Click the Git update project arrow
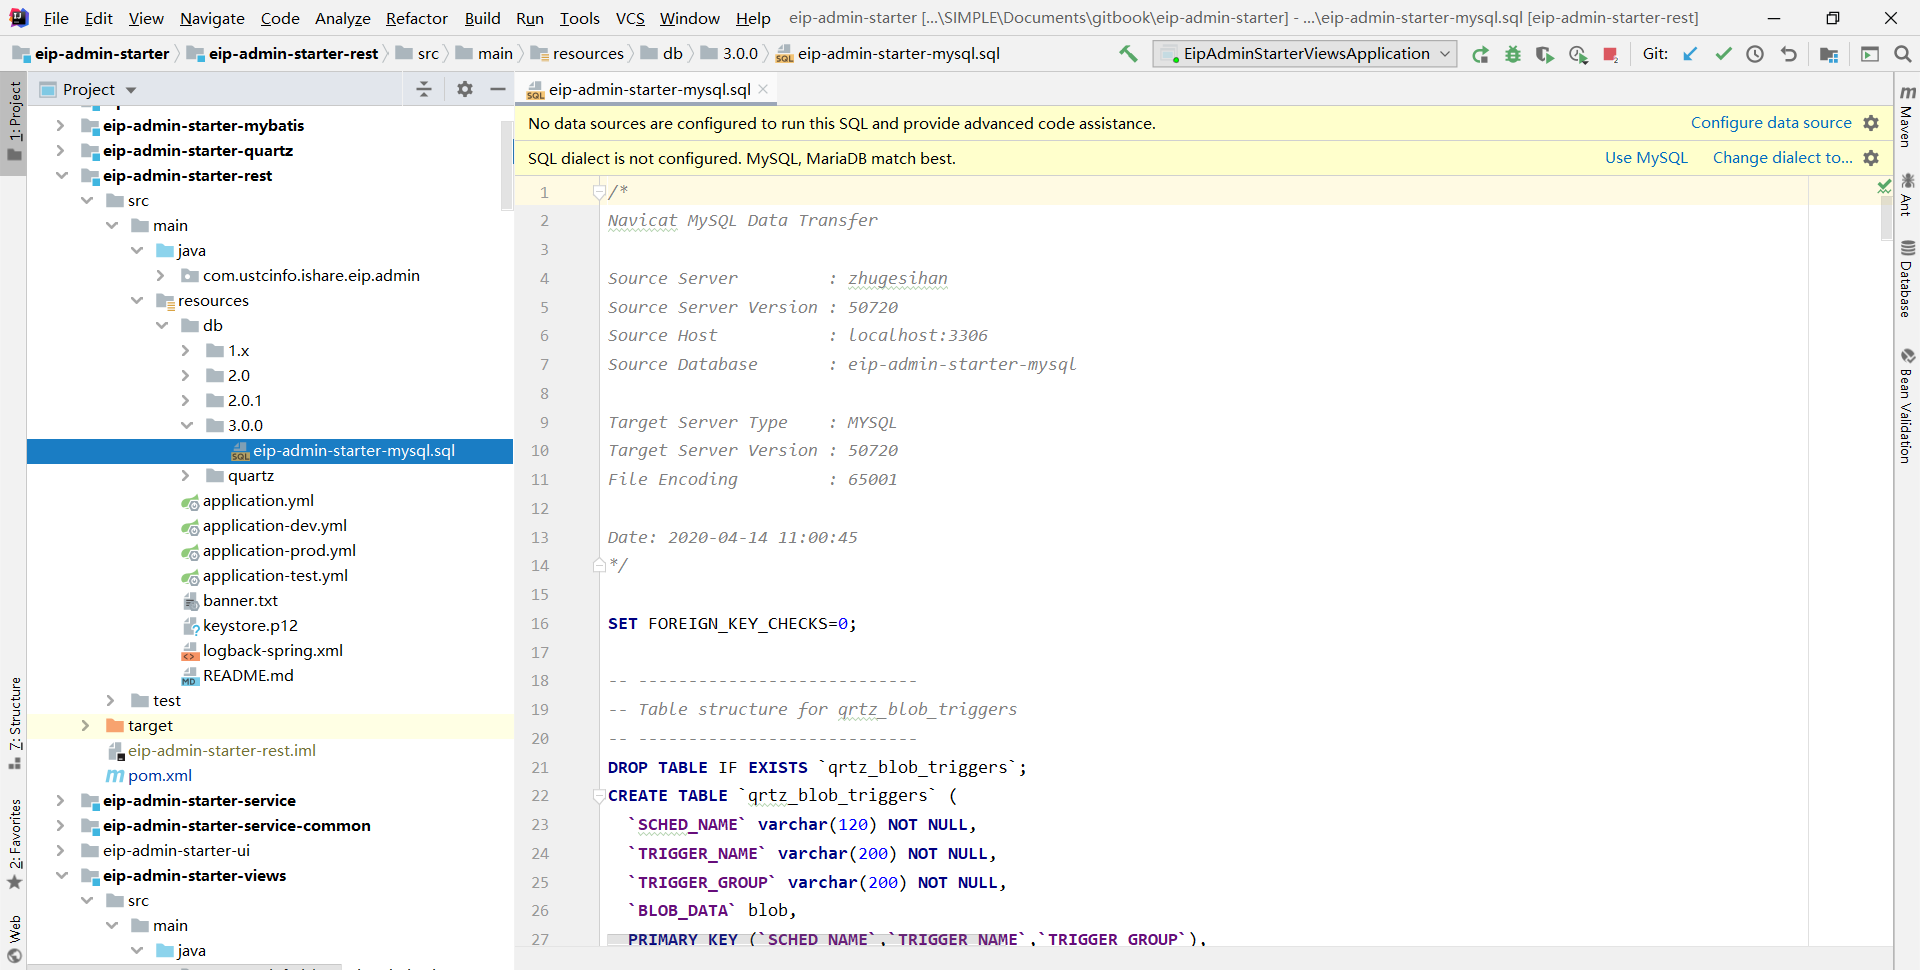The height and width of the screenshot is (970, 1920). click(x=1690, y=54)
